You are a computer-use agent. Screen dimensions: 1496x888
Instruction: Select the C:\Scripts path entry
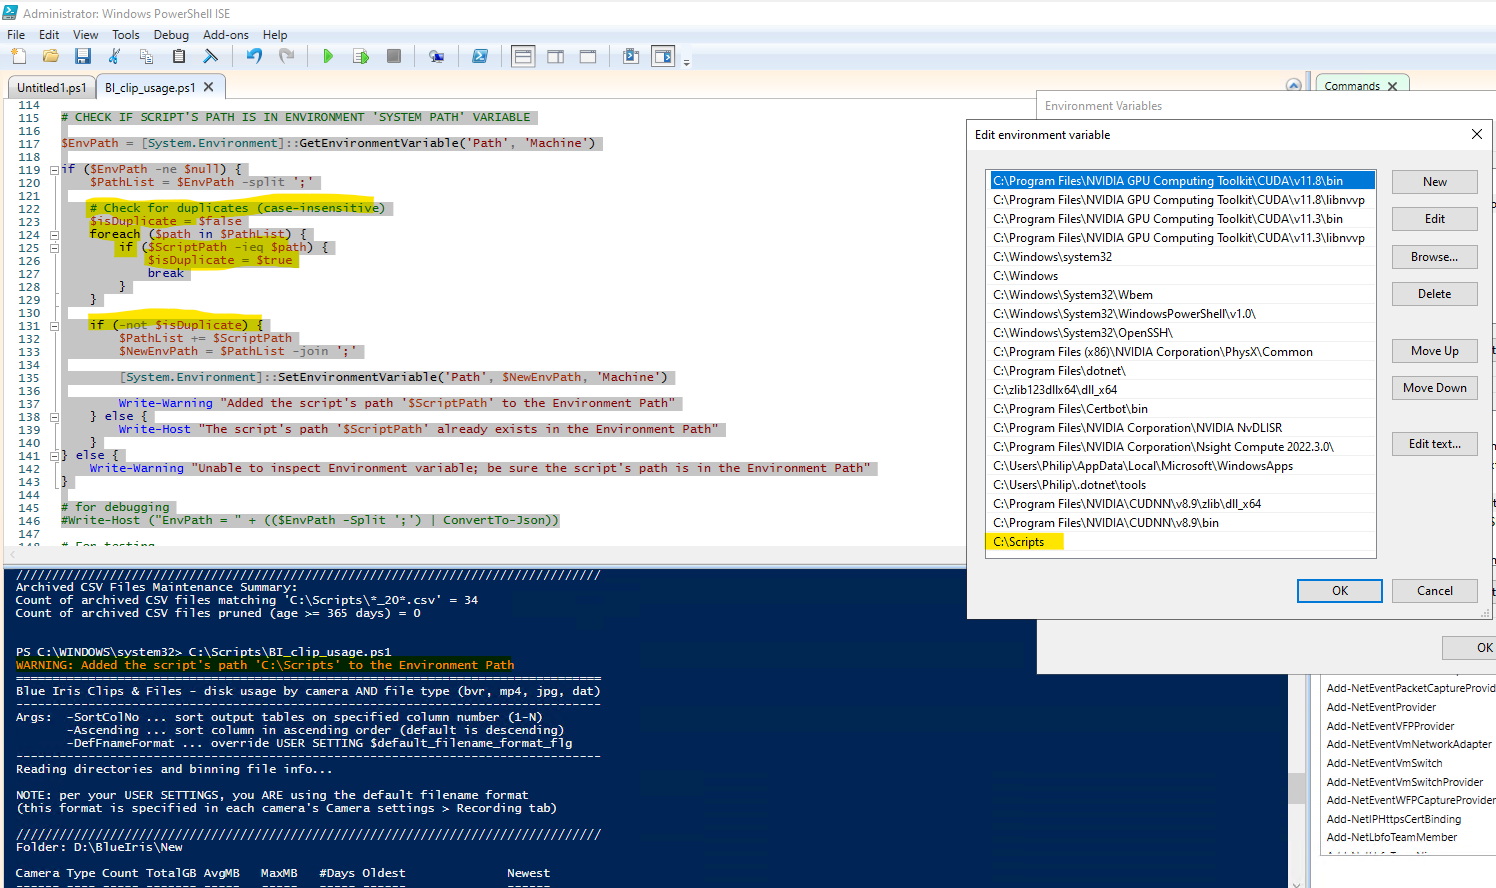click(1183, 542)
